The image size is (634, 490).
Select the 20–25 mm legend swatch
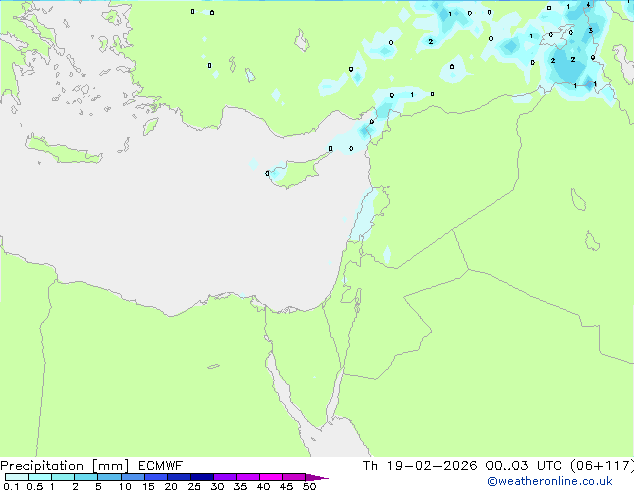[178, 477]
